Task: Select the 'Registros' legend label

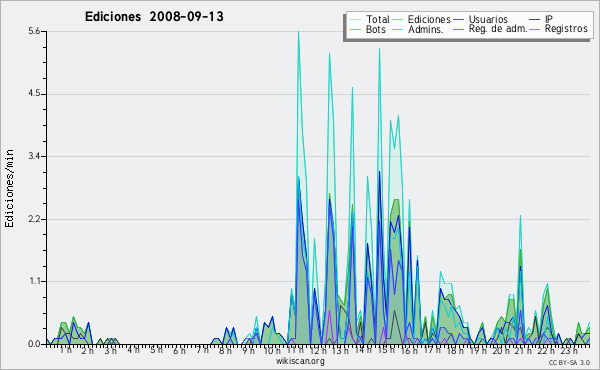Action: point(566,29)
